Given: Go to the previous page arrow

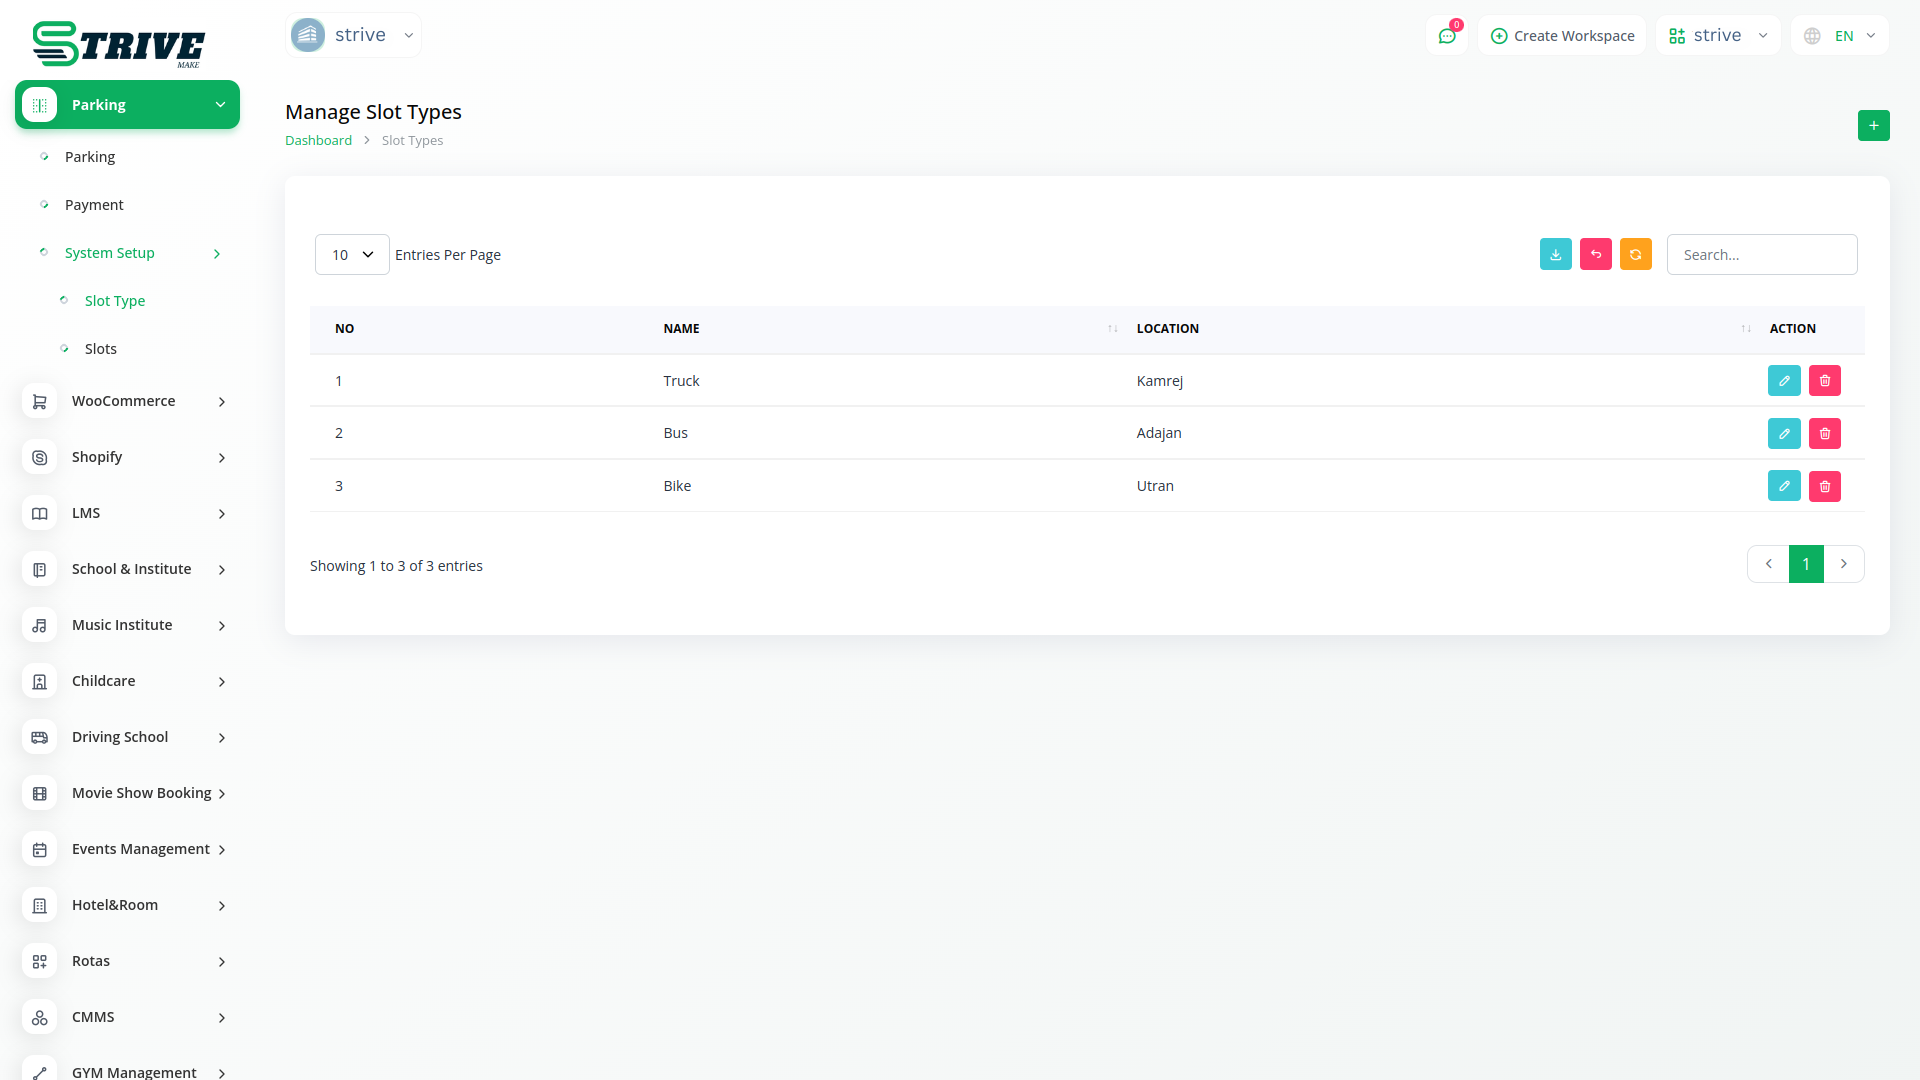Looking at the screenshot, I should coord(1768,564).
